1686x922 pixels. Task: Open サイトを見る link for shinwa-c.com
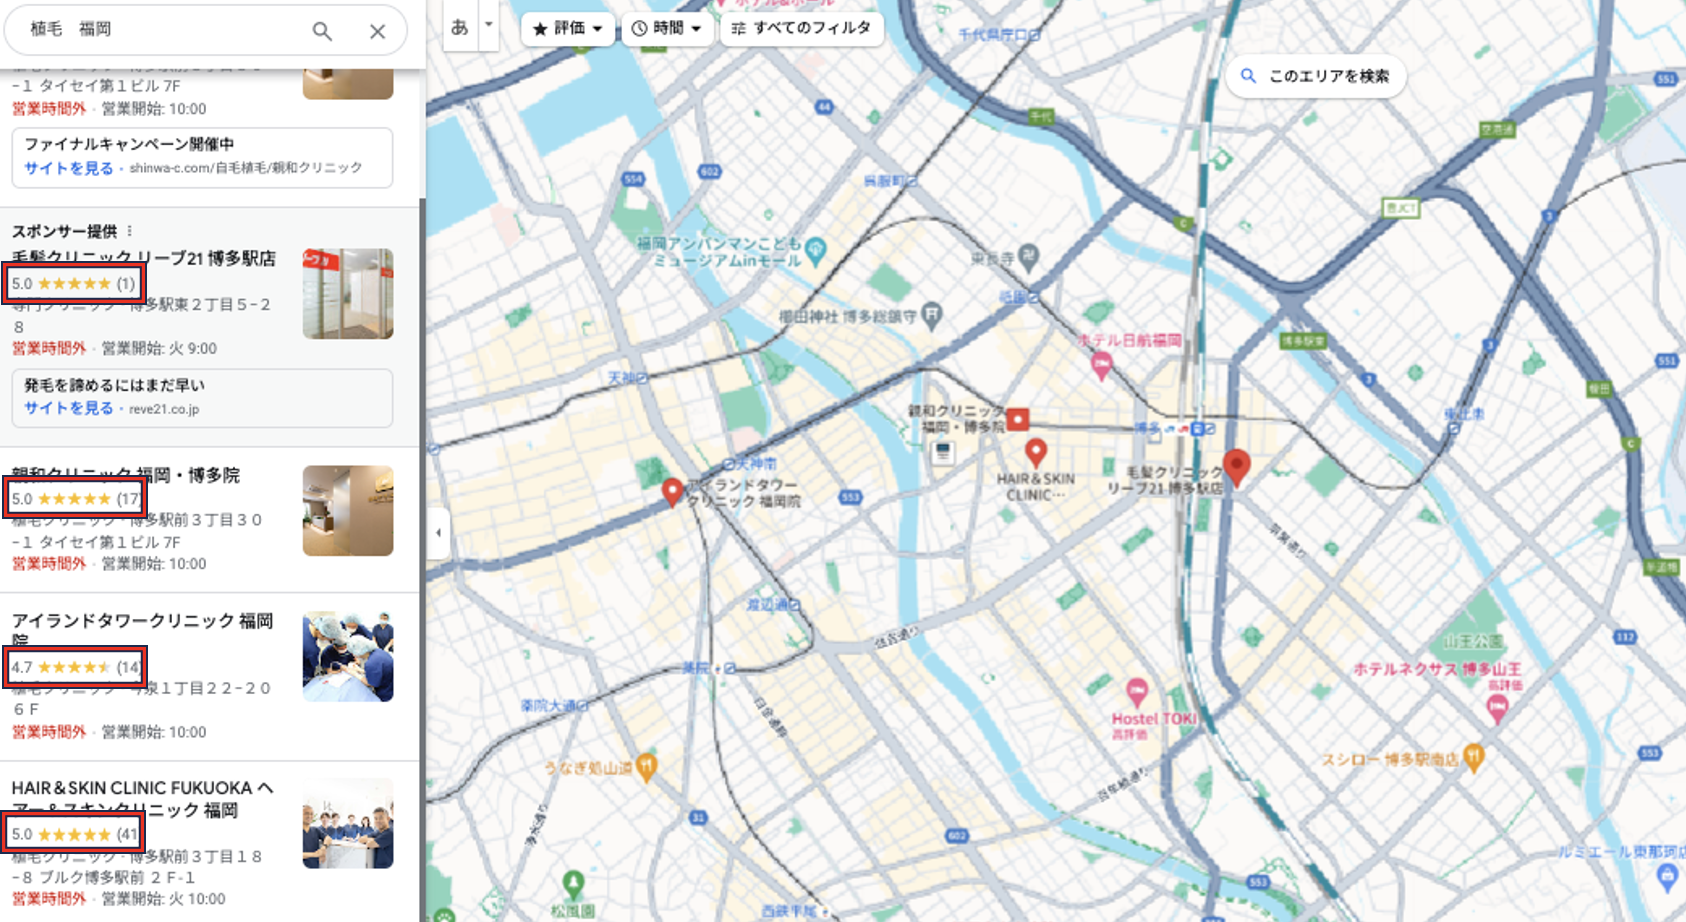pos(68,168)
